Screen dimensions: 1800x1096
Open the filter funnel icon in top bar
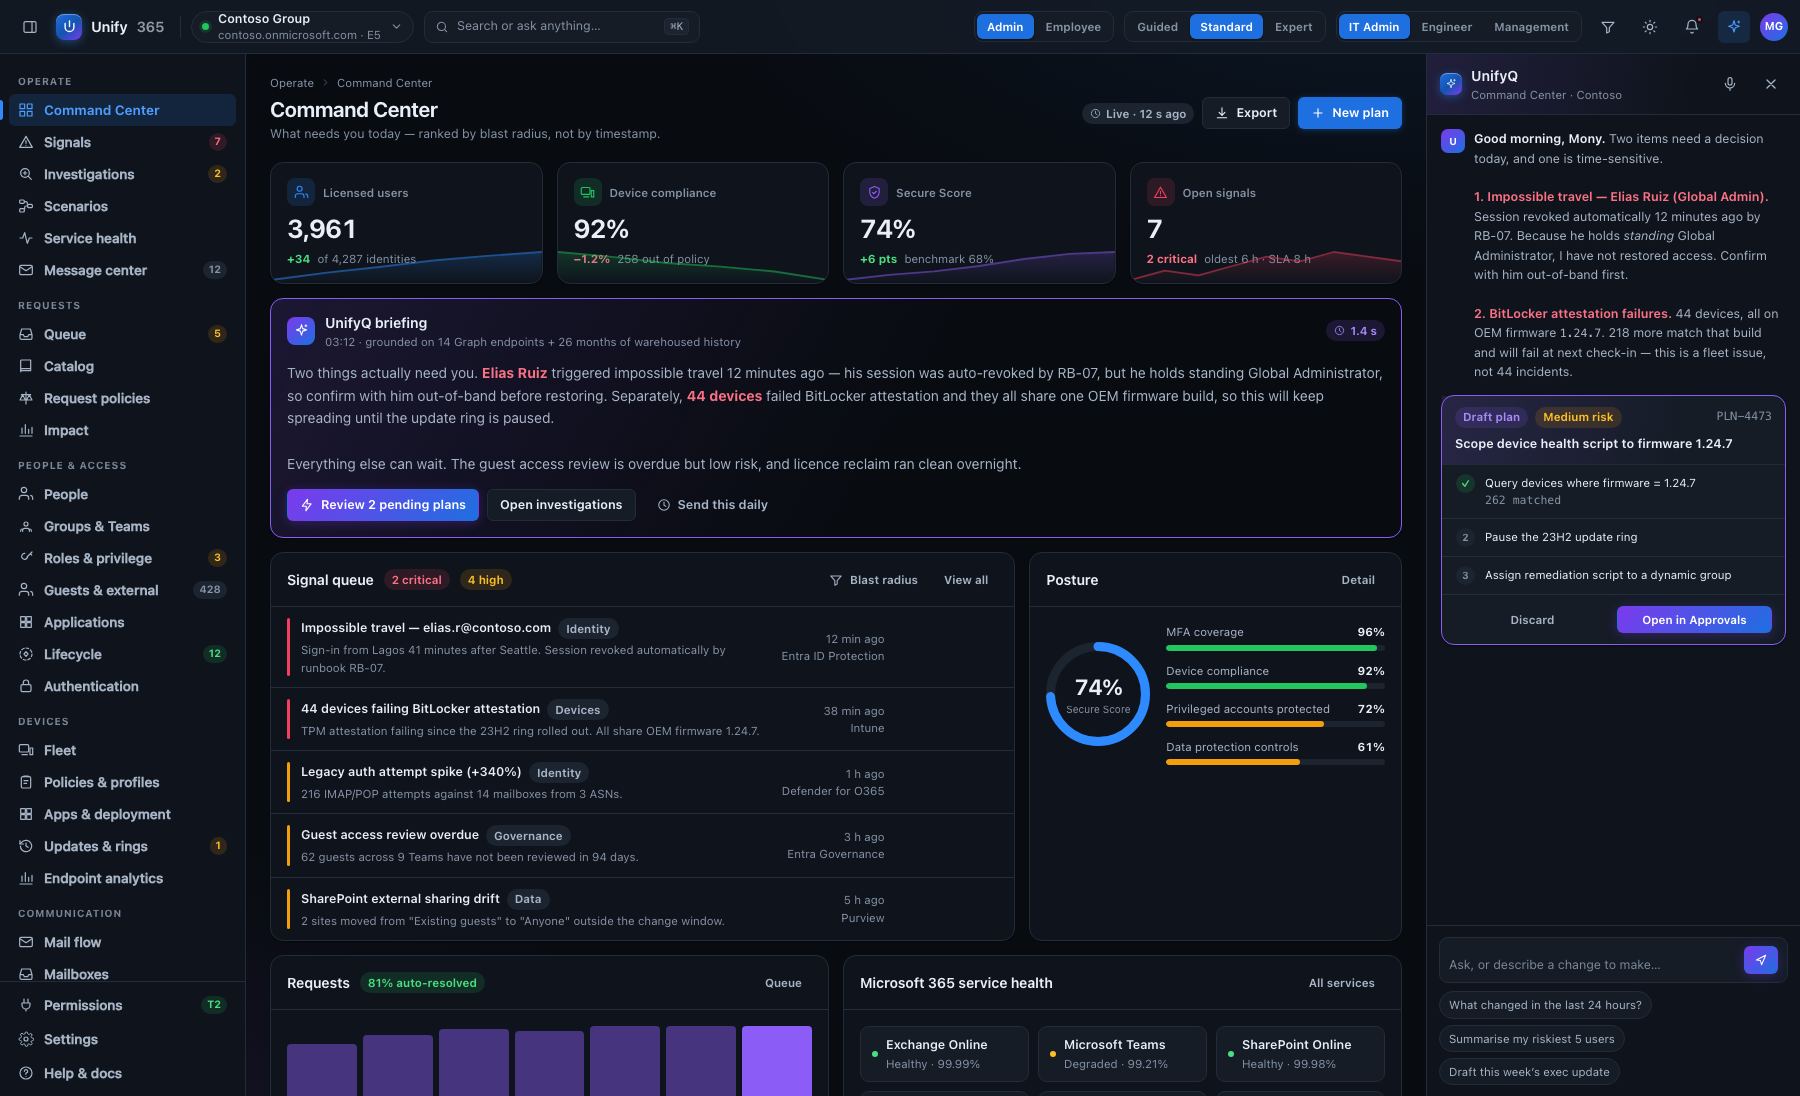1608,27
